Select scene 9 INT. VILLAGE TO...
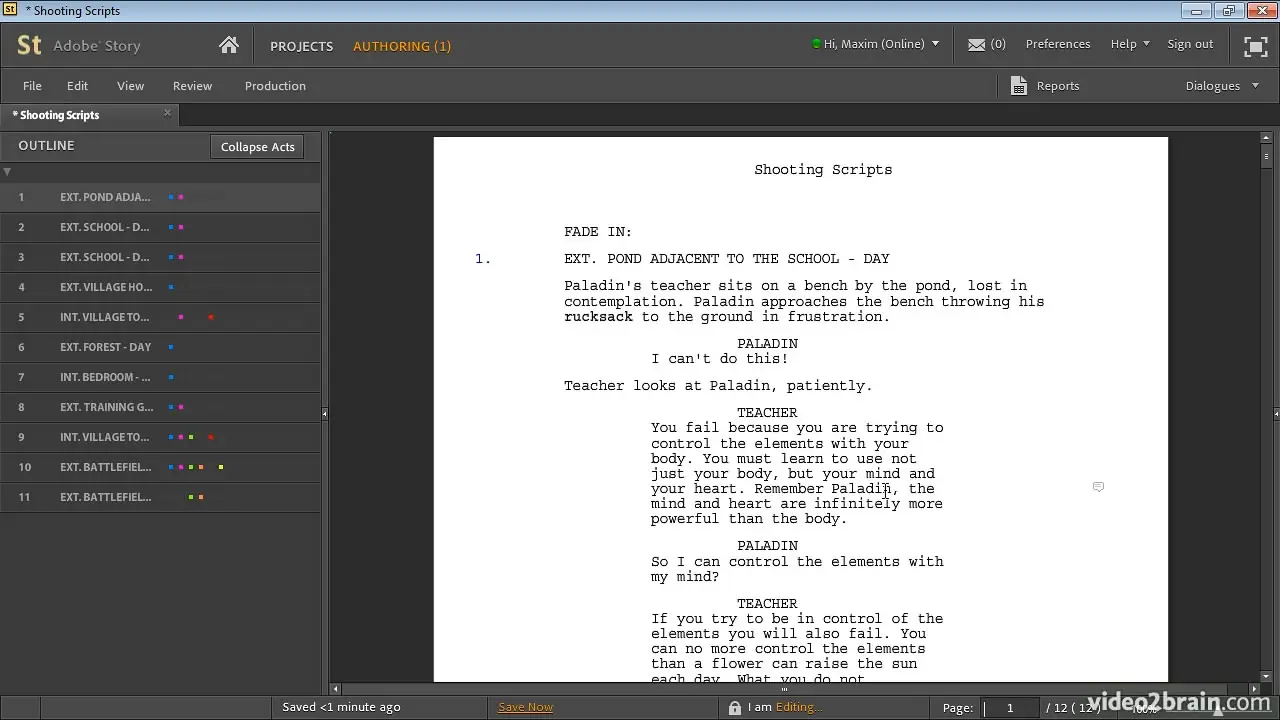1280x720 pixels. [x=160, y=437]
